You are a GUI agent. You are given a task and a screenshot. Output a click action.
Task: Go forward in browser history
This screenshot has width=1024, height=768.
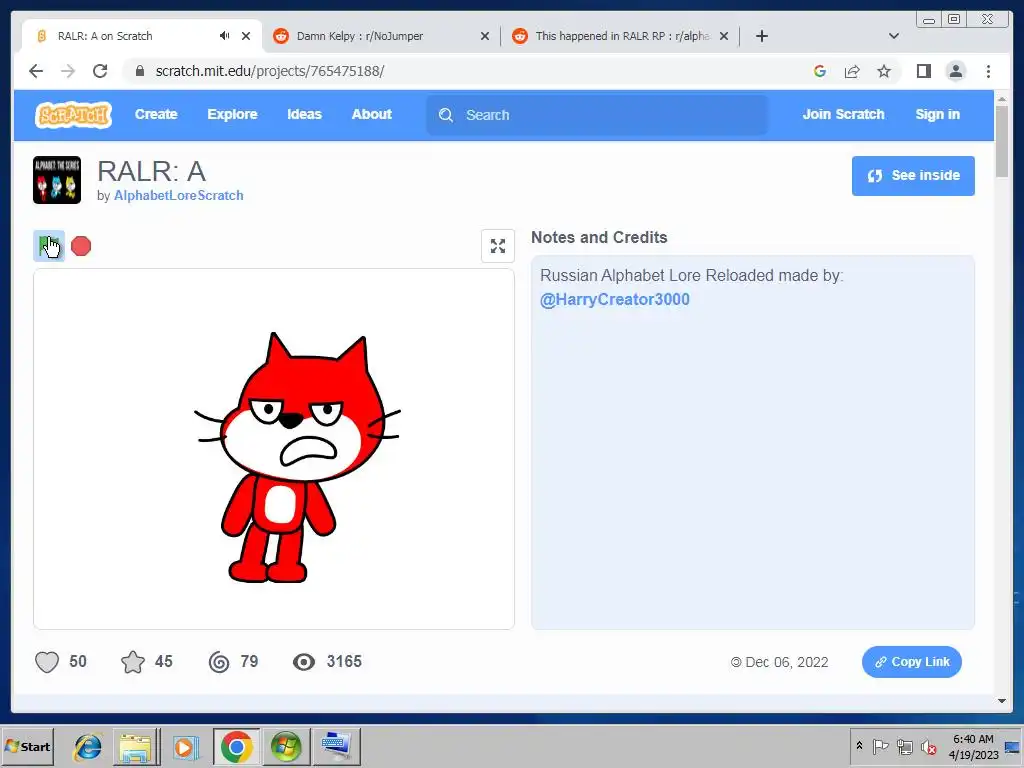pos(68,71)
